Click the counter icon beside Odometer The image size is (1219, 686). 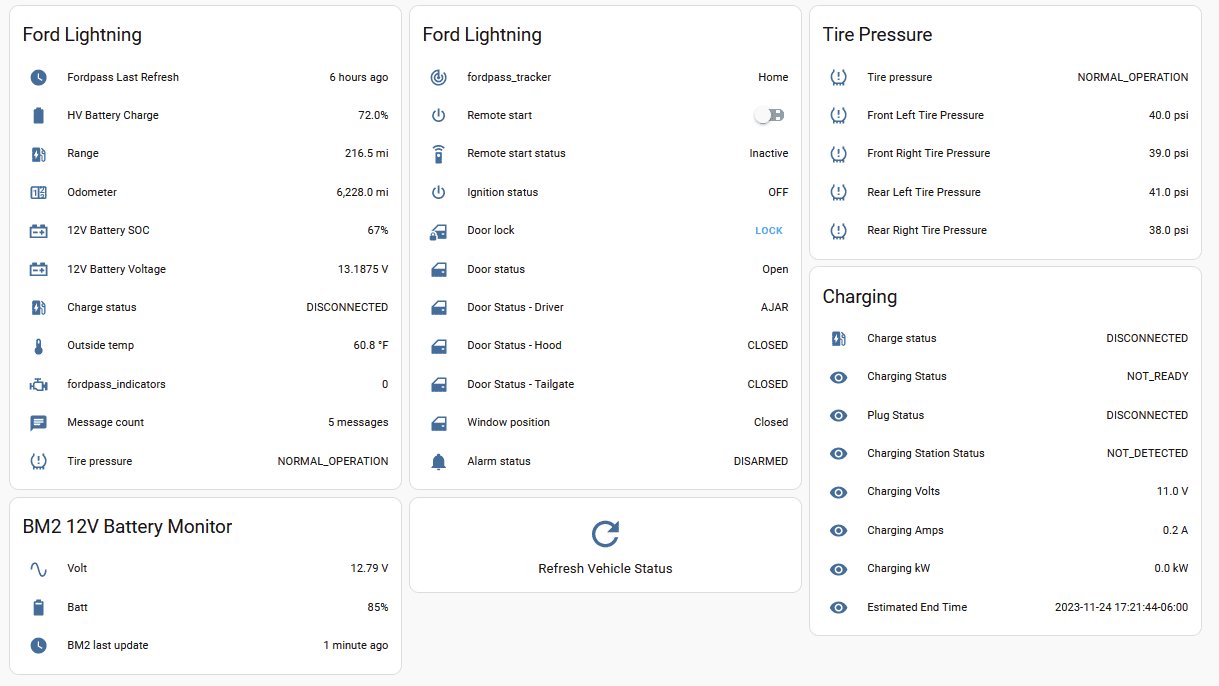(38, 192)
